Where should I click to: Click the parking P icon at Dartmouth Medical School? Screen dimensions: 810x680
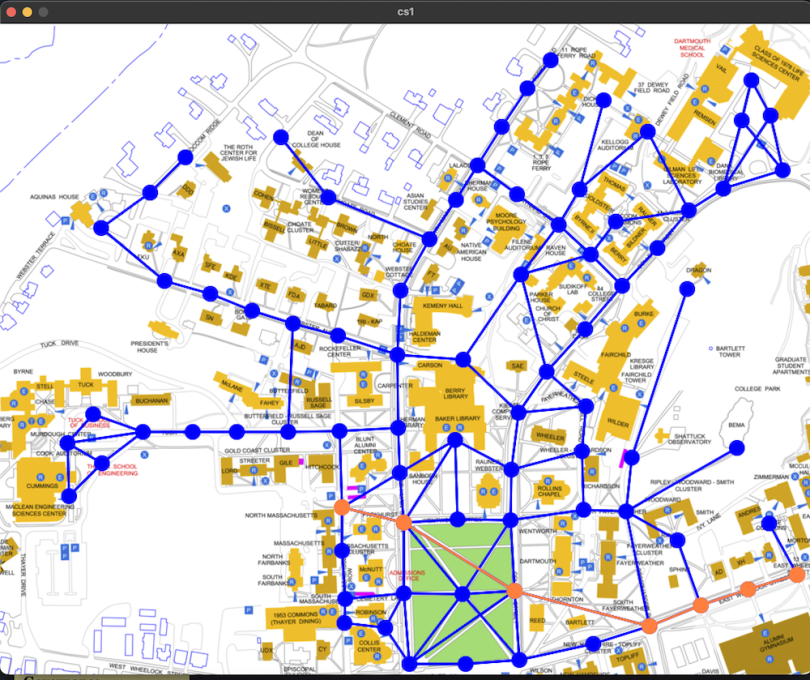point(725,50)
